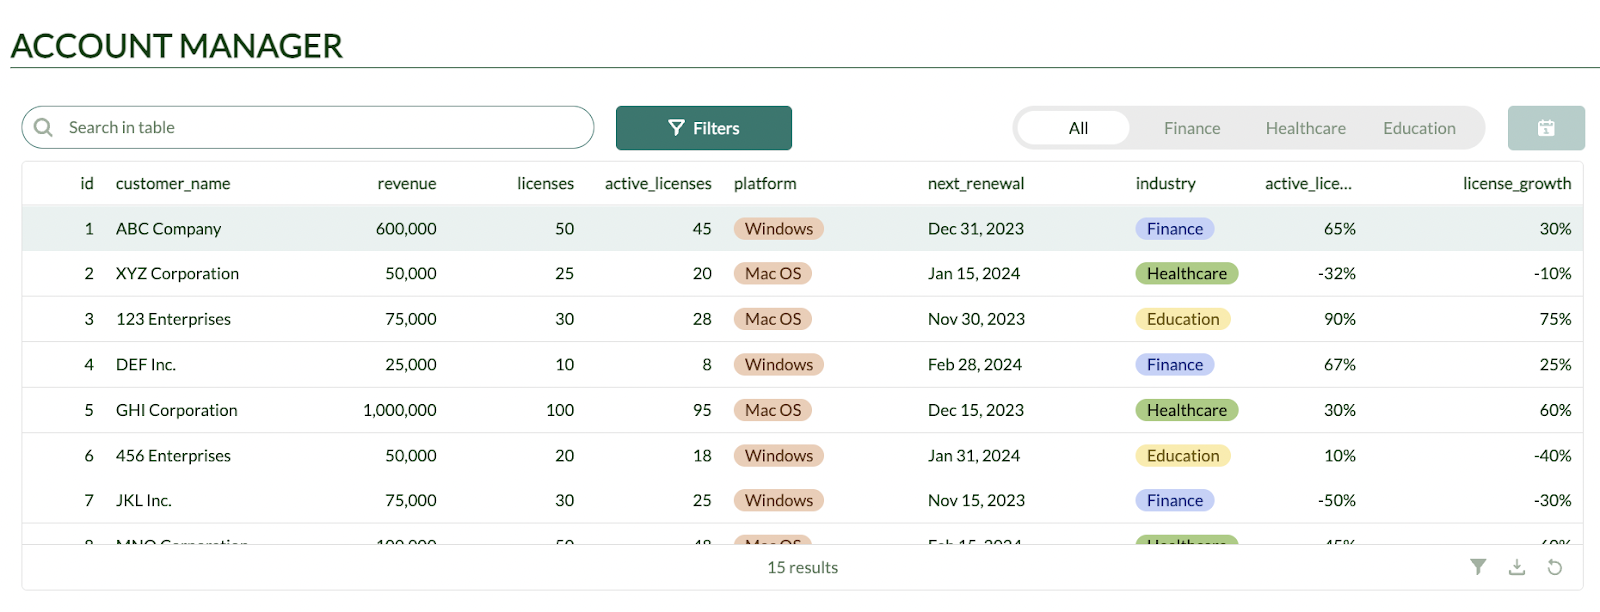This screenshot has height=612, width=1600.
Task: Click the -50% active license value
Action: click(x=1337, y=501)
